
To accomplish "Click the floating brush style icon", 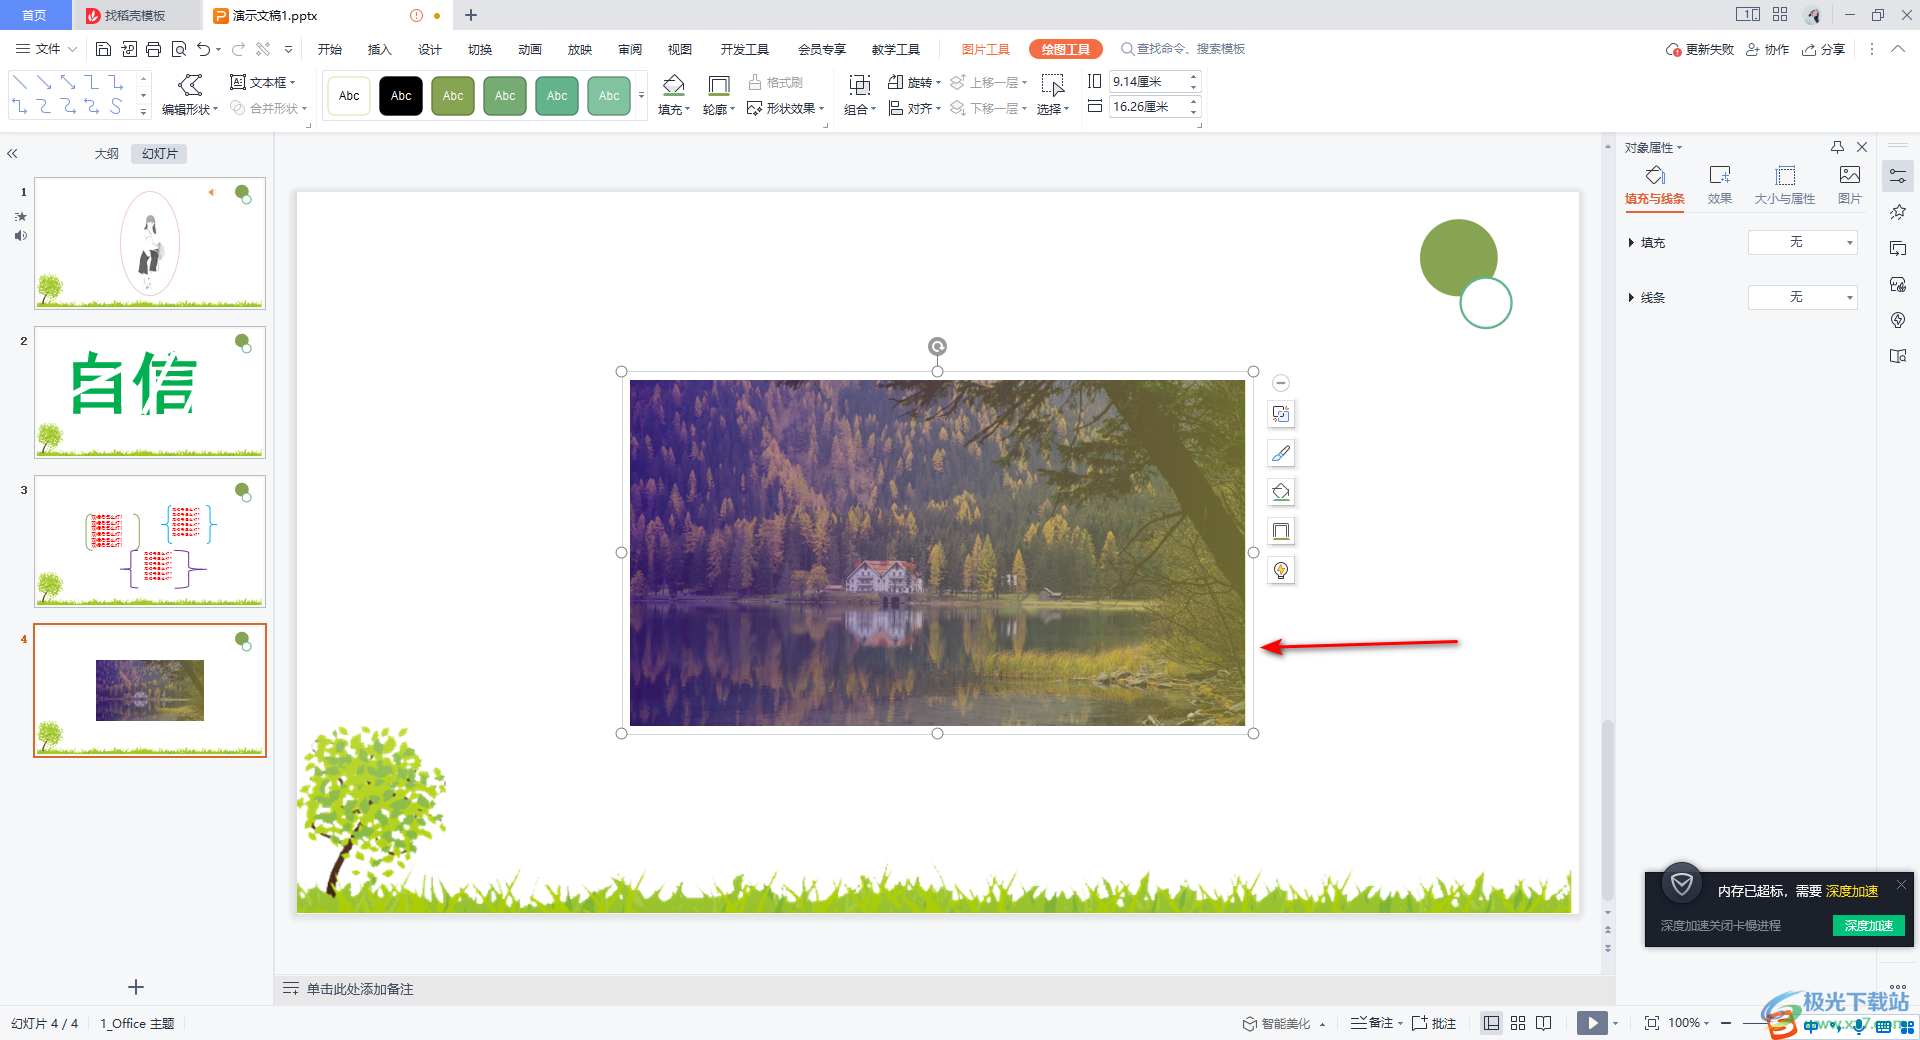I will [x=1281, y=453].
